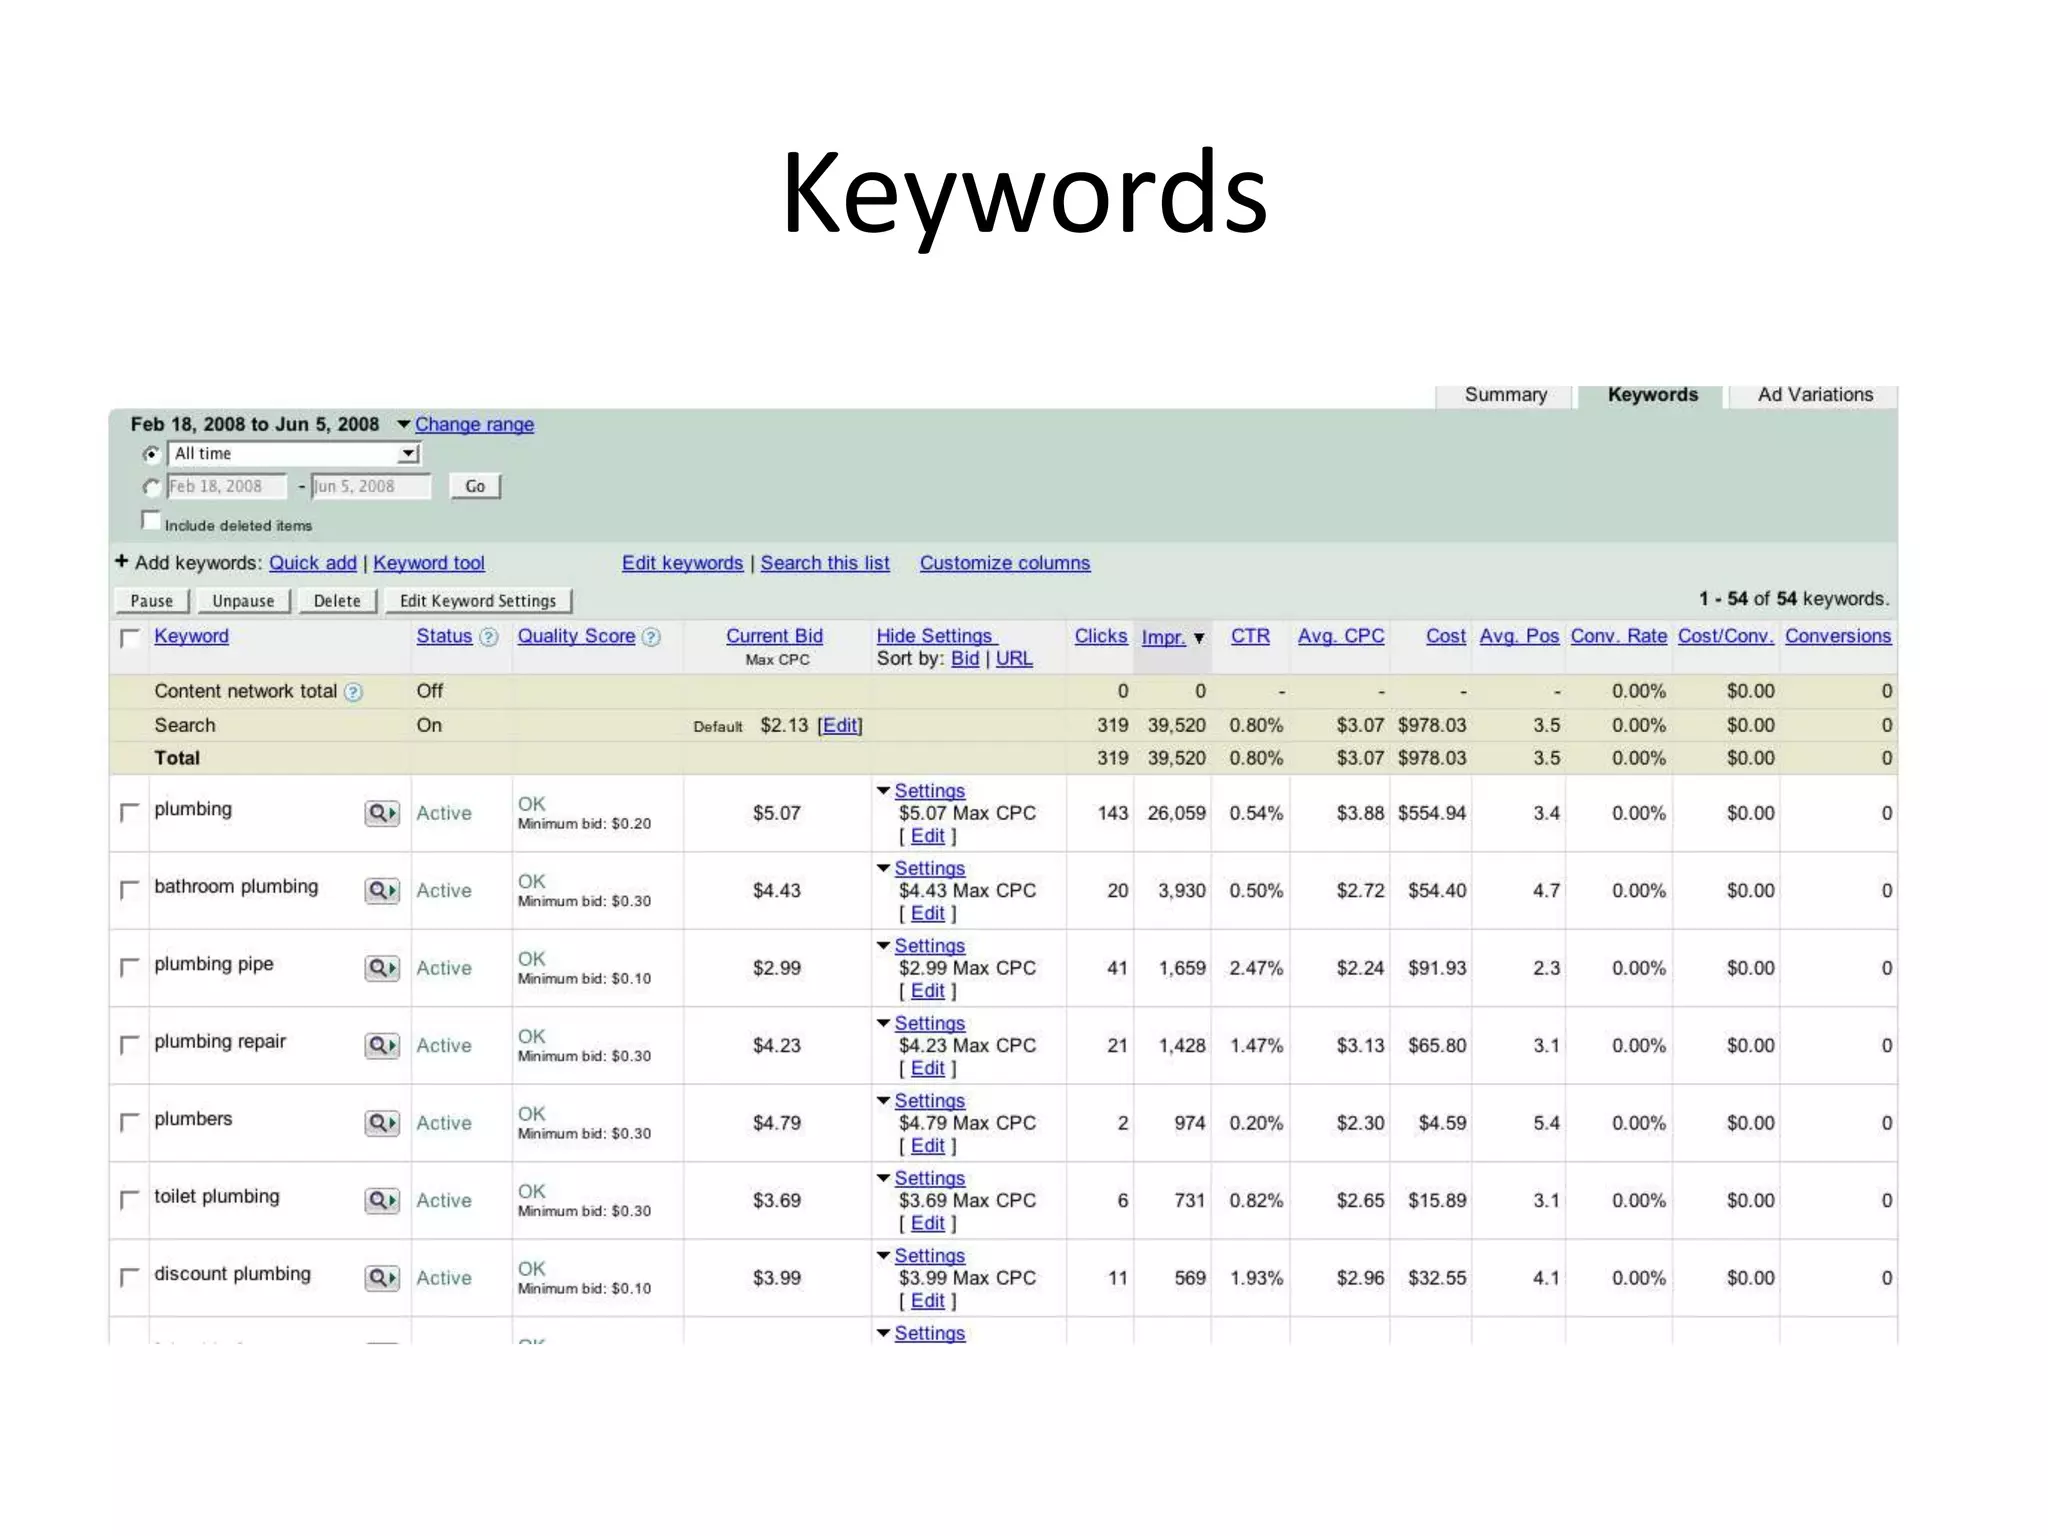Open search preview icon for bathroom plumbing
Screen dimensions: 2048x1536
click(x=382, y=890)
